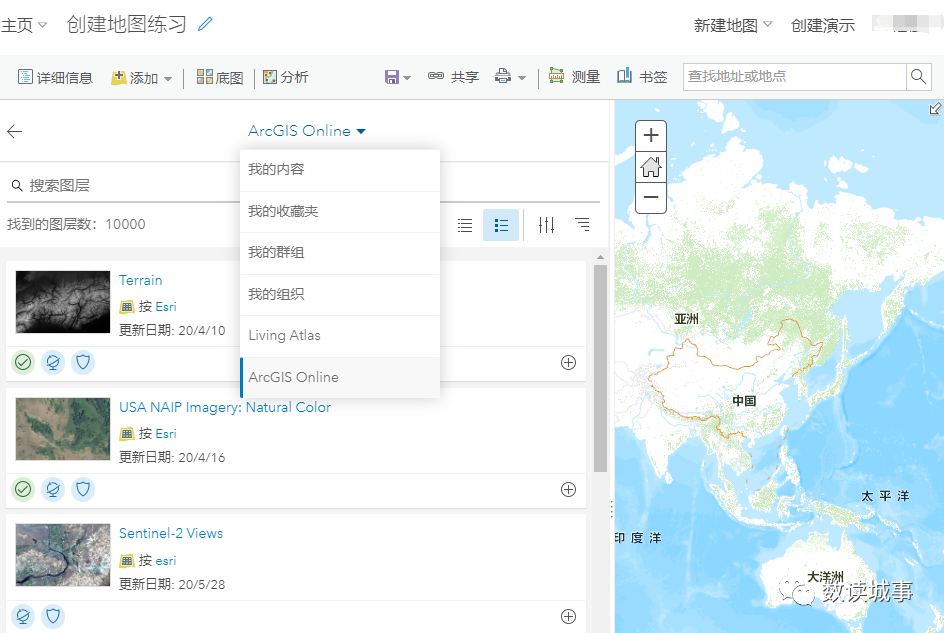The image size is (944, 633).
Task: Open the 测量 measure tool
Action: [x=574, y=76]
